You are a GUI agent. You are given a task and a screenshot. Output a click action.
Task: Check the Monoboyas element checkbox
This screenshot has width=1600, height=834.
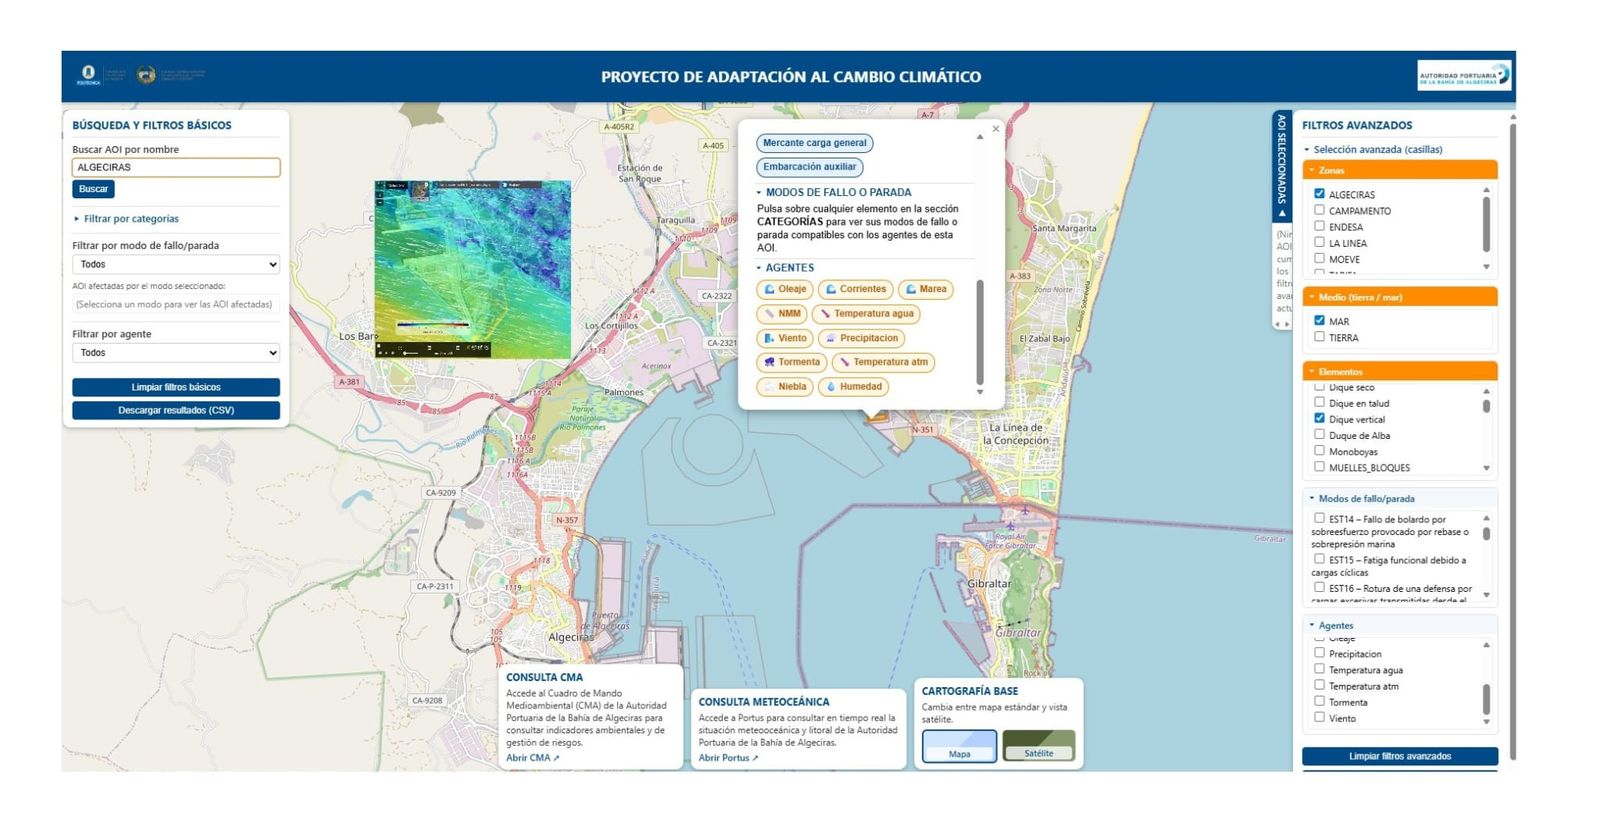coord(1319,451)
